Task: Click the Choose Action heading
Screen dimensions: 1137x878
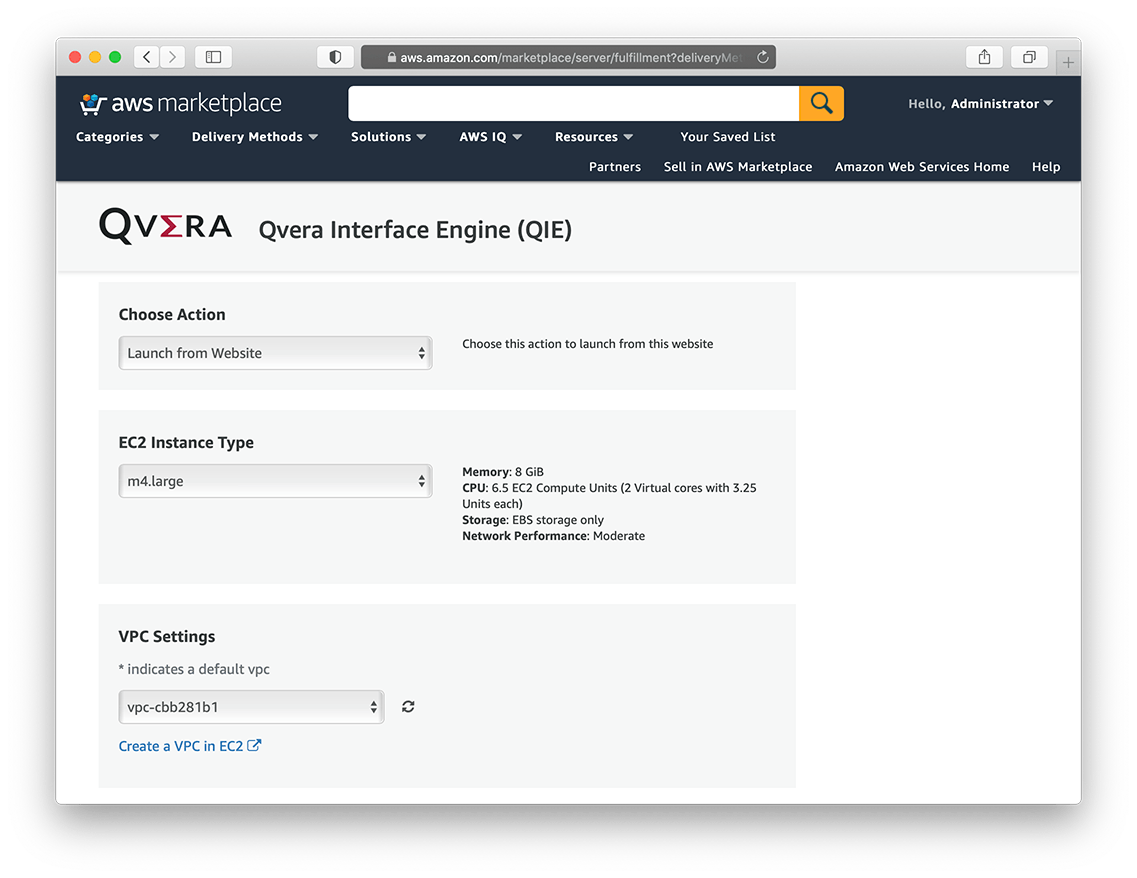Action: [172, 315]
